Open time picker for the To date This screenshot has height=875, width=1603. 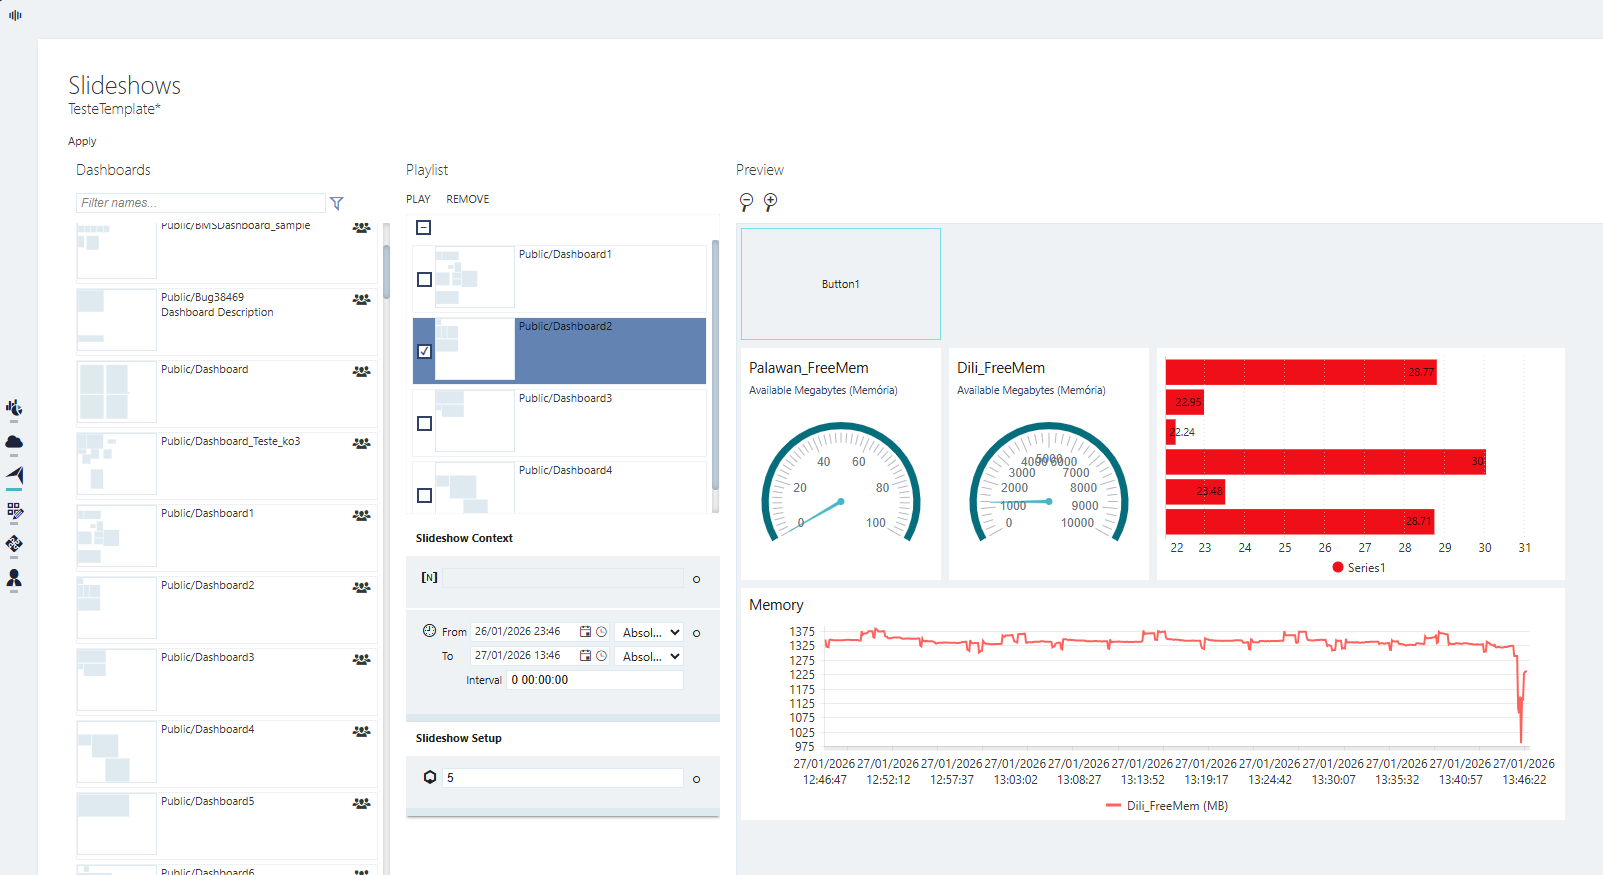601,656
